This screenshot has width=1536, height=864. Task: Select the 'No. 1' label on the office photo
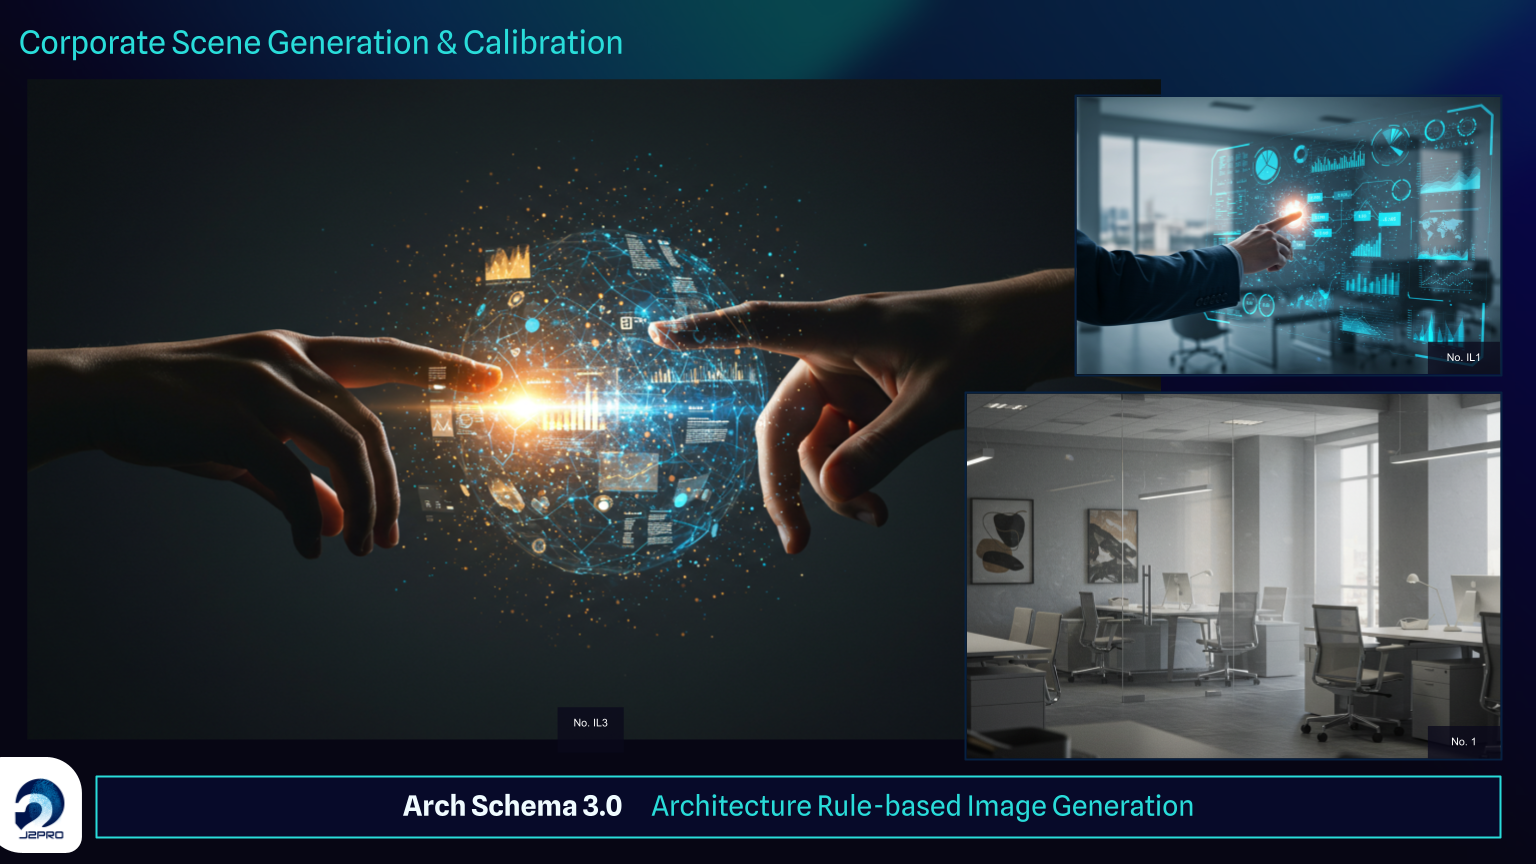(x=1463, y=742)
